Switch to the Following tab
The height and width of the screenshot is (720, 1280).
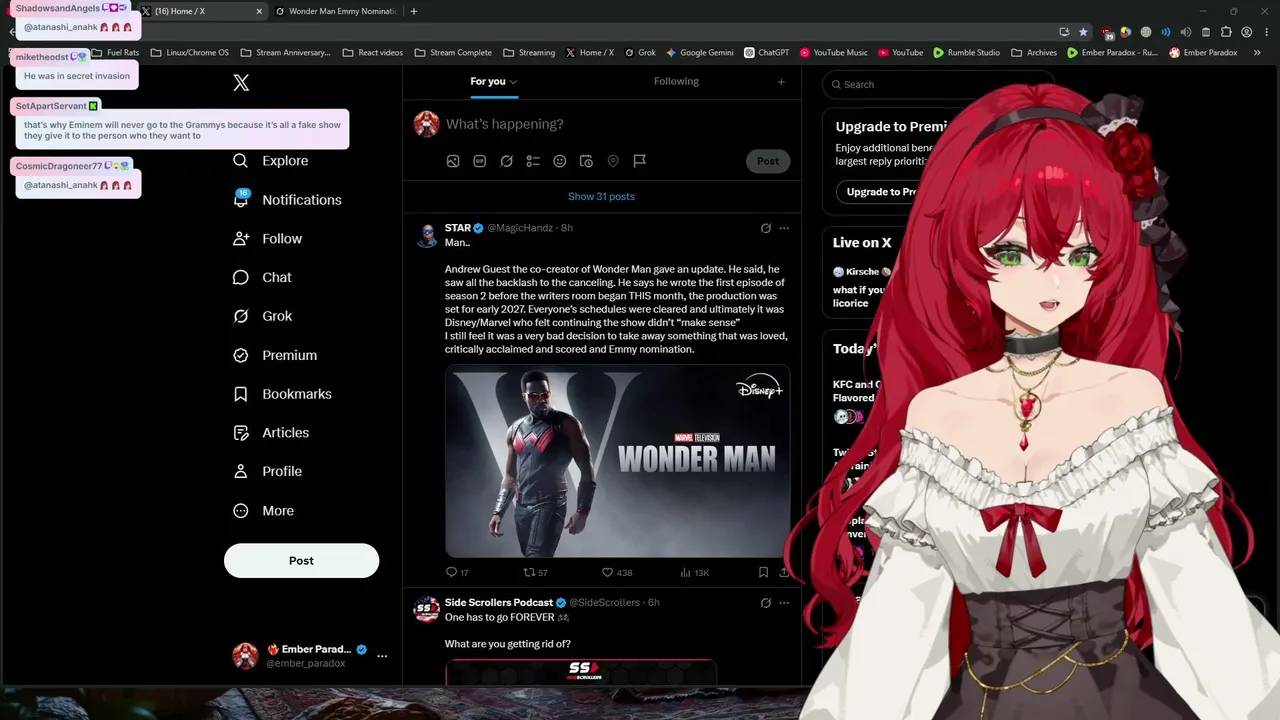676,81
